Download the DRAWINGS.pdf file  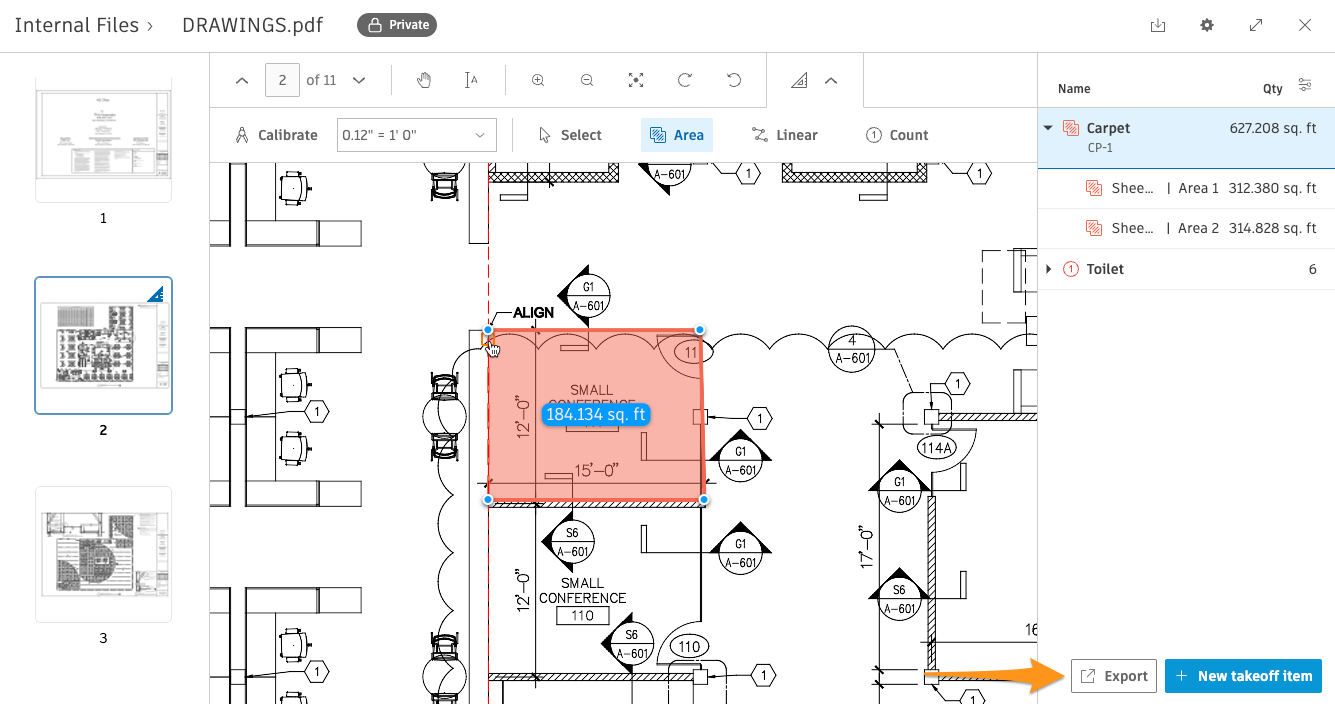point(1158,25)
